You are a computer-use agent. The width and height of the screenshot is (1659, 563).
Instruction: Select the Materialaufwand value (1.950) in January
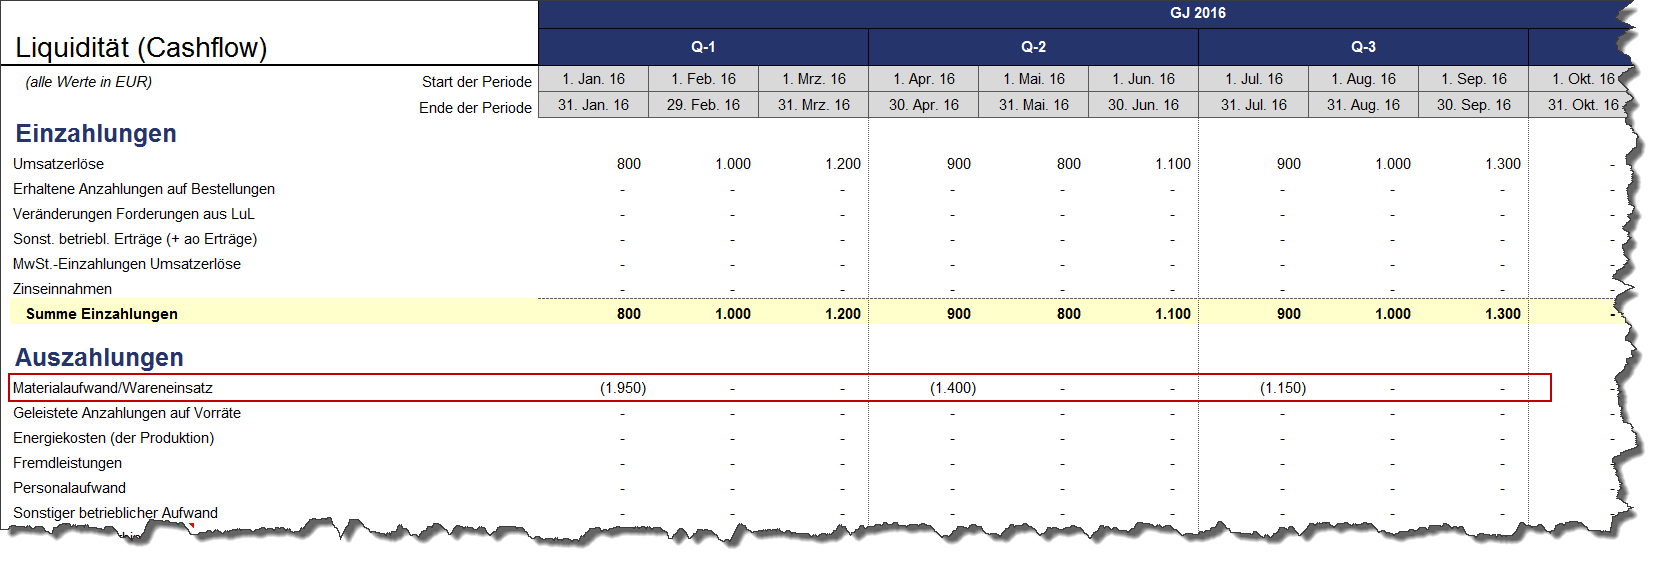coord(623,388)
